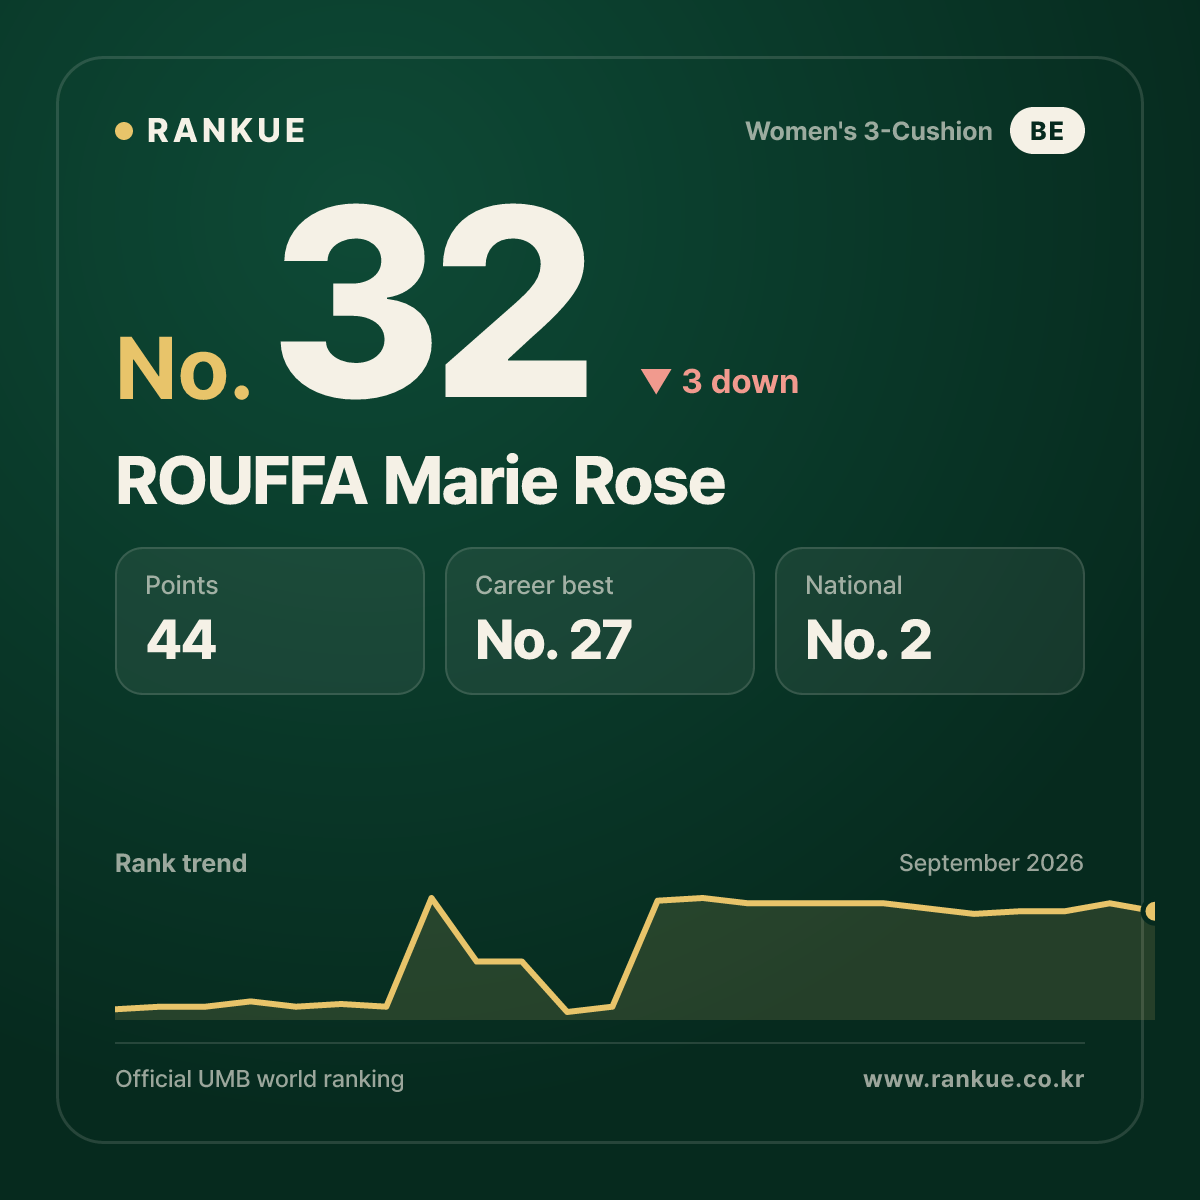Click the red down-triangle indicator
This screenshot has width=1200, height=1200.
point(656,381)
